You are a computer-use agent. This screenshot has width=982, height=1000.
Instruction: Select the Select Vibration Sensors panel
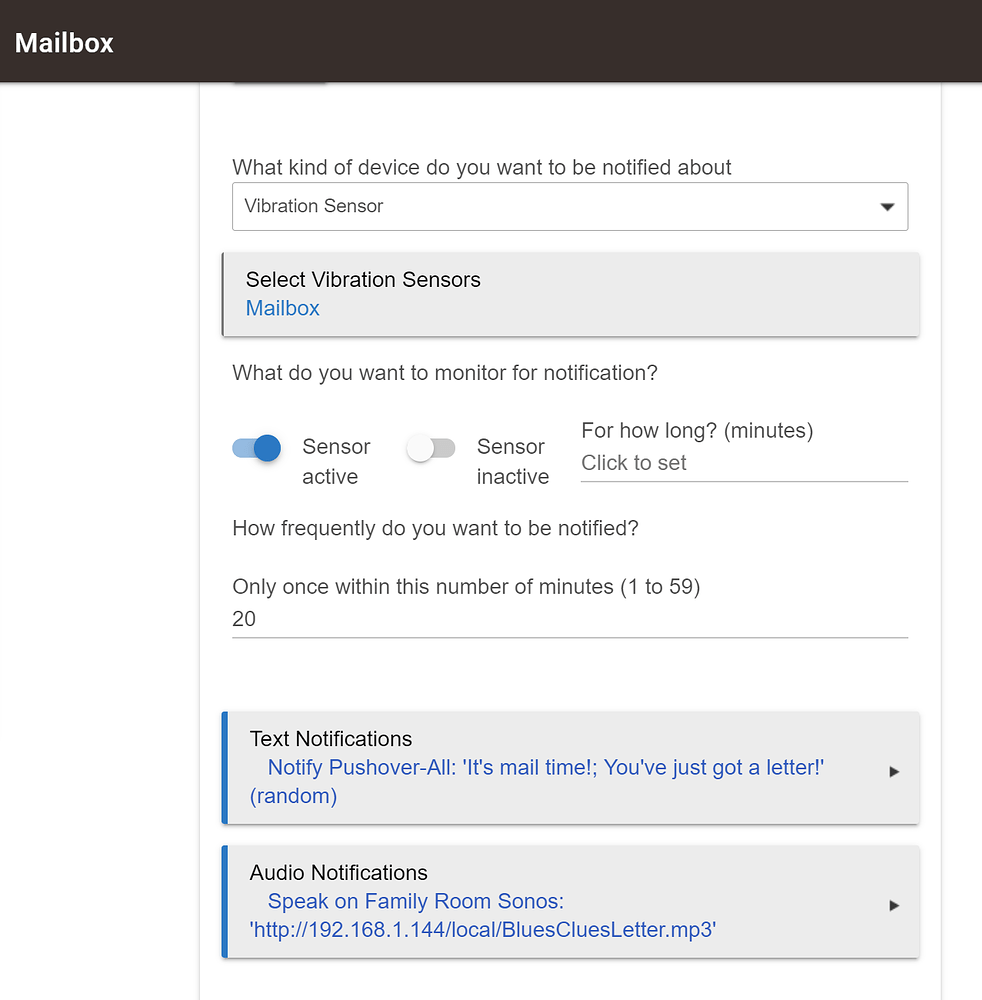pos(570,294)
